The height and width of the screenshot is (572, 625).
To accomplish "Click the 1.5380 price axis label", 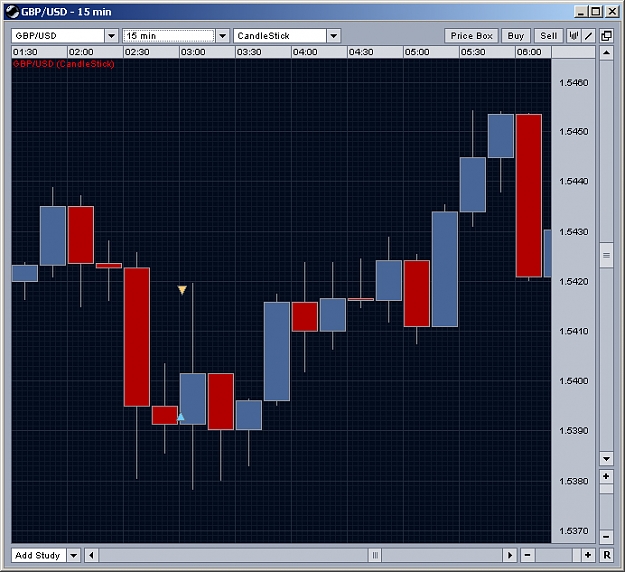I will [574, 482].
